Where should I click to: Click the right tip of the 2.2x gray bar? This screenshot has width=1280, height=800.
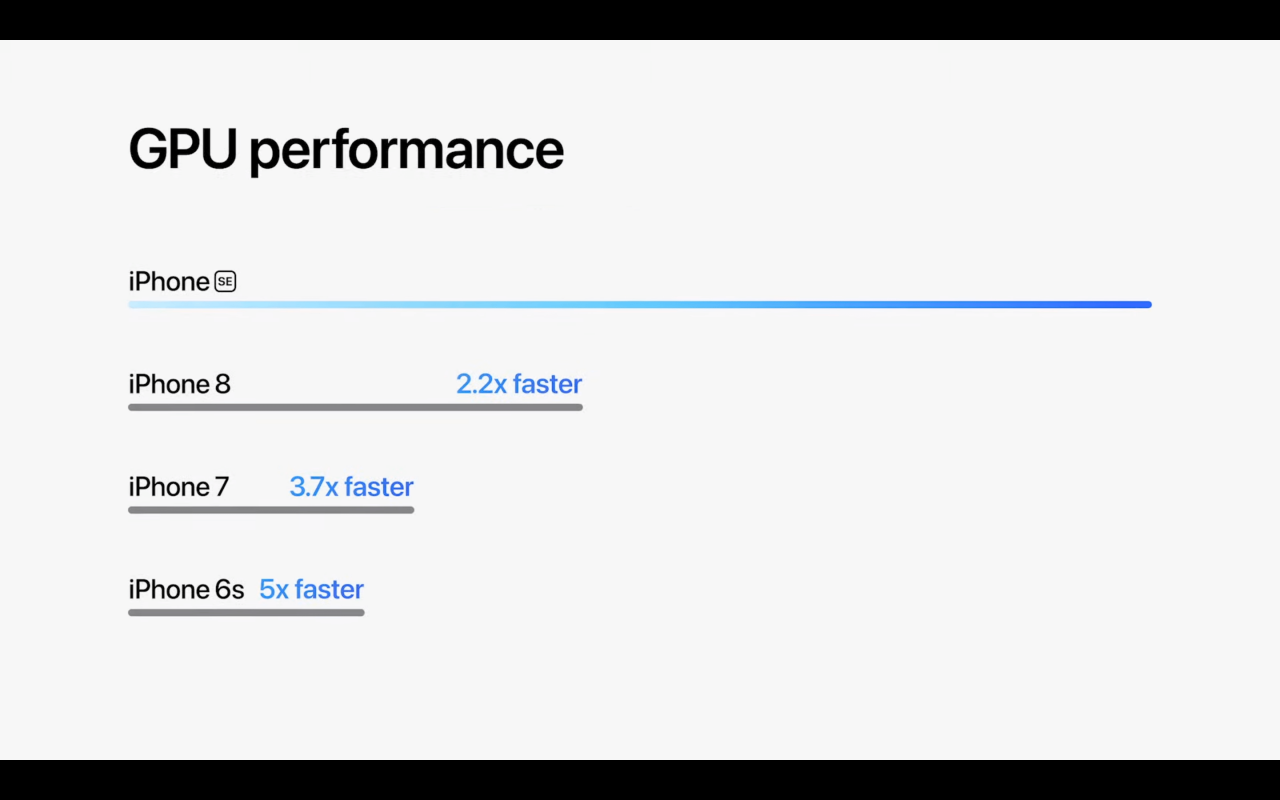click(579, 407)
